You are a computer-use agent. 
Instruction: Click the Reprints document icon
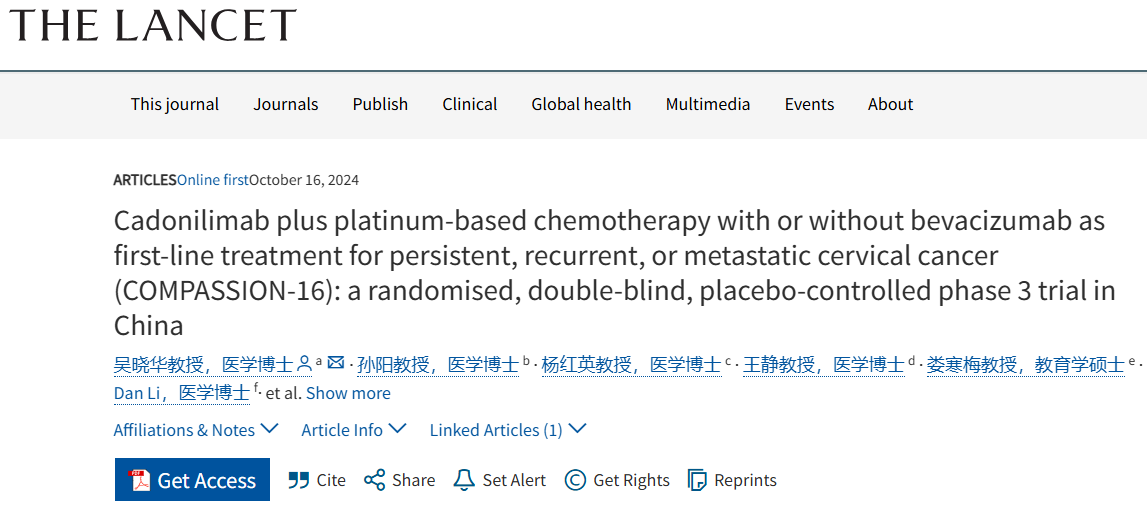[698, 480]
